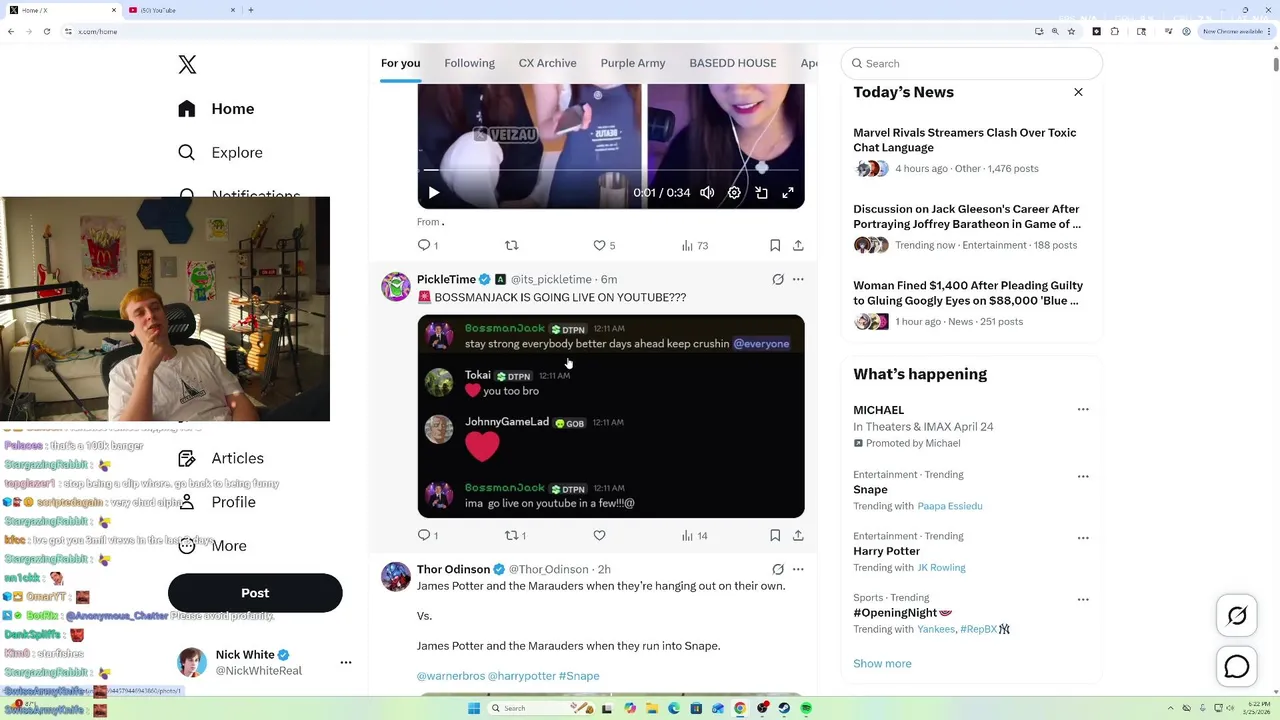Open more options on Thor Odinson post

click(798, 569)
